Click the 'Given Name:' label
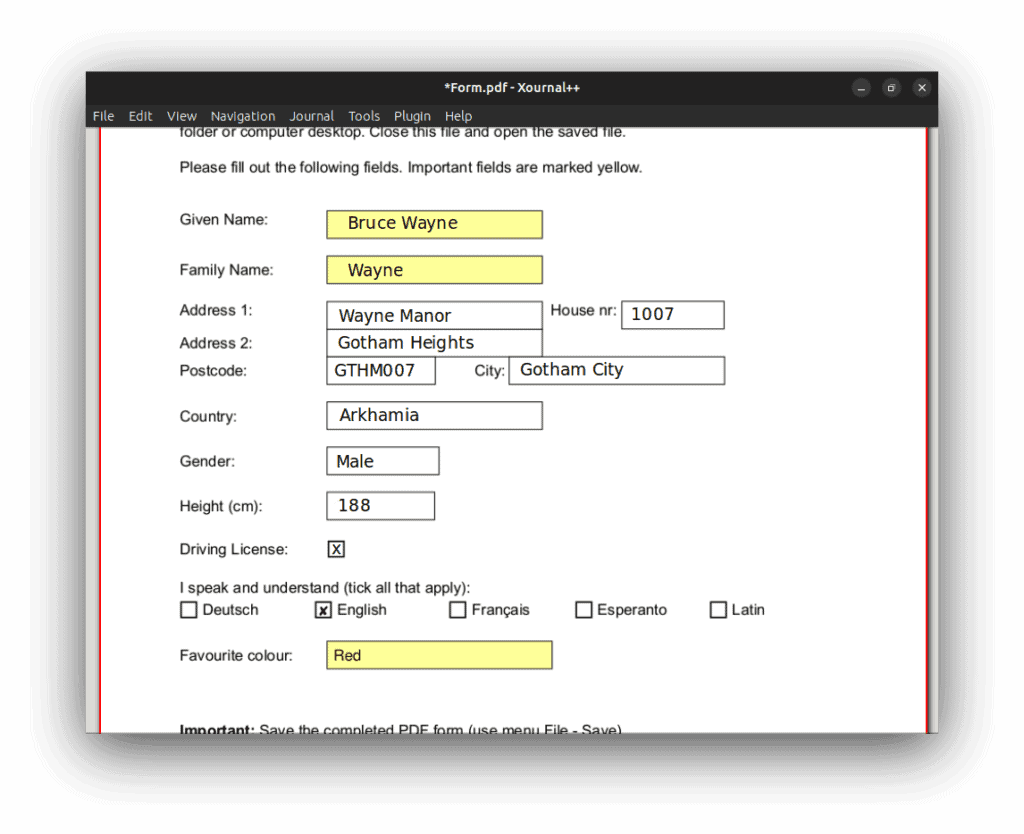 tap(224, 219)
